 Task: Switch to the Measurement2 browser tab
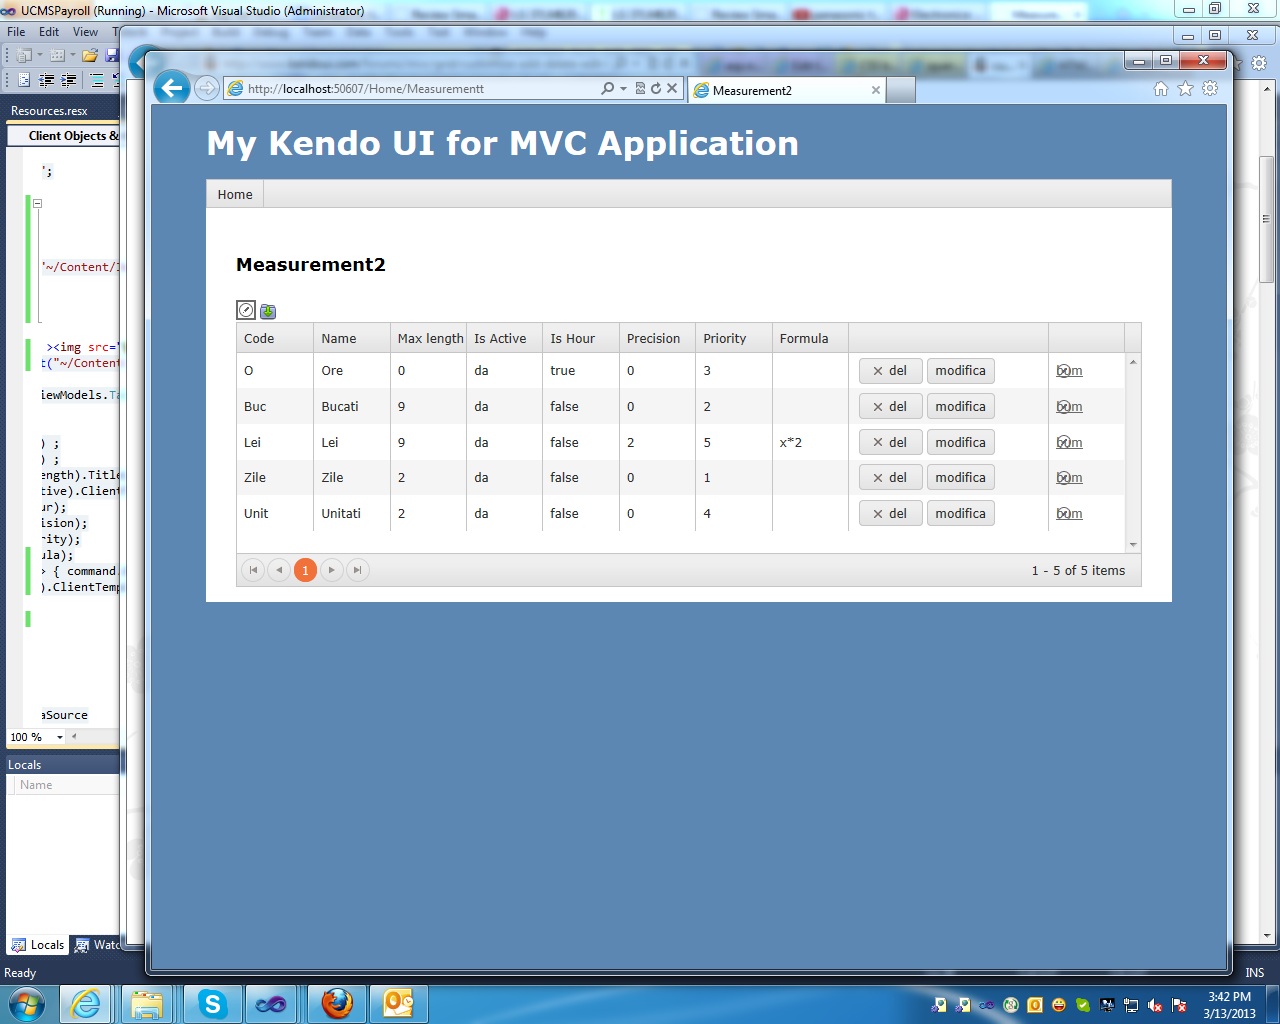(x=787, y=90)
